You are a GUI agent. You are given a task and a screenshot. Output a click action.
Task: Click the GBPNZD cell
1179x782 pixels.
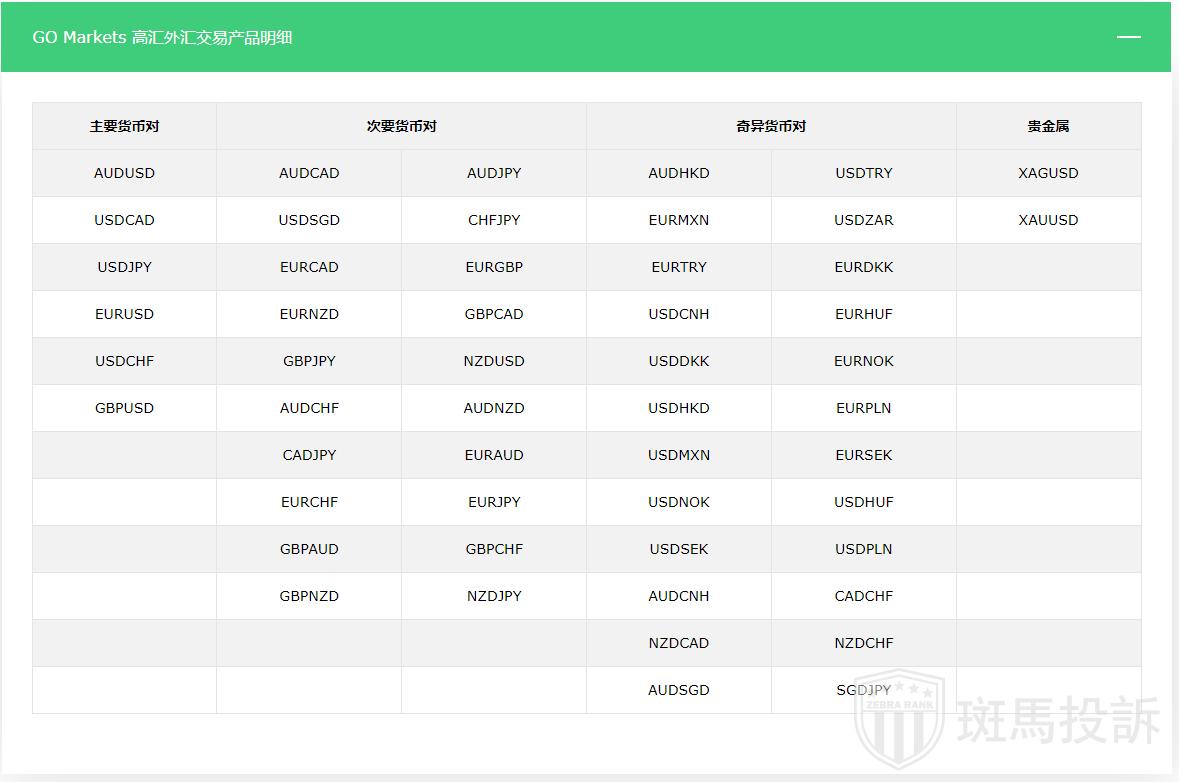click(309, 596)
